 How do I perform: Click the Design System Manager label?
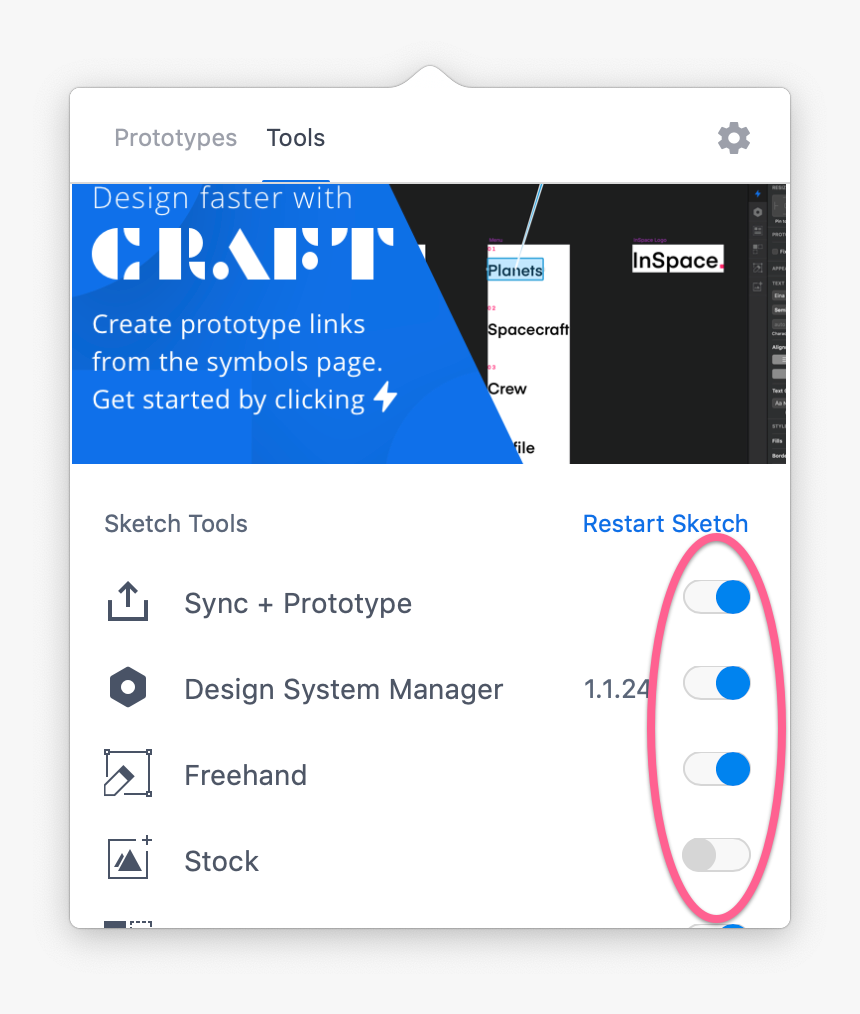pos(343,689)
